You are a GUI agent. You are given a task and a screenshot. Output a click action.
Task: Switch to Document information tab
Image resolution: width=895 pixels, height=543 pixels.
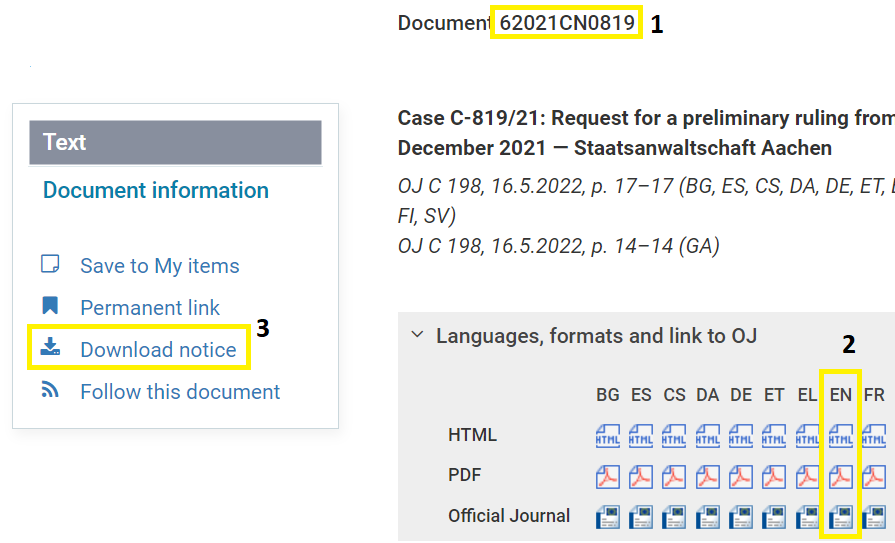(x=156, y=190)
